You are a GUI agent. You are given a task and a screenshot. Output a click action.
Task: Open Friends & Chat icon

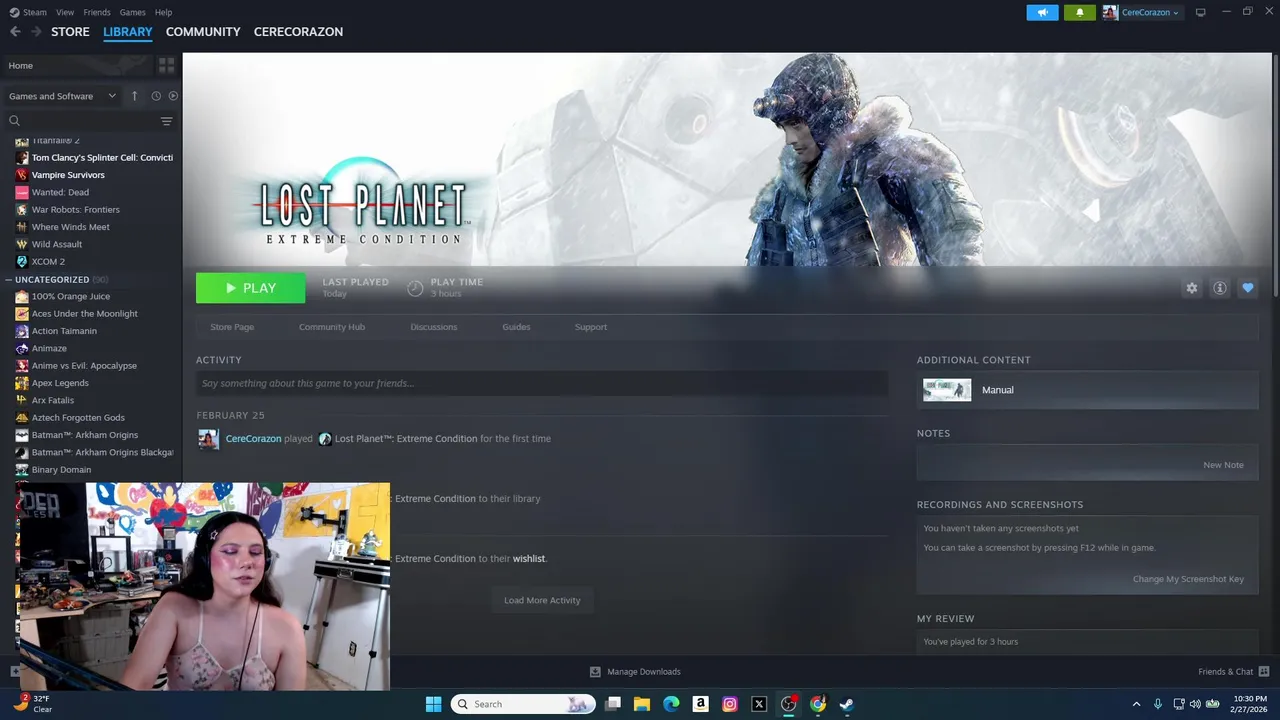(1263, 672)
